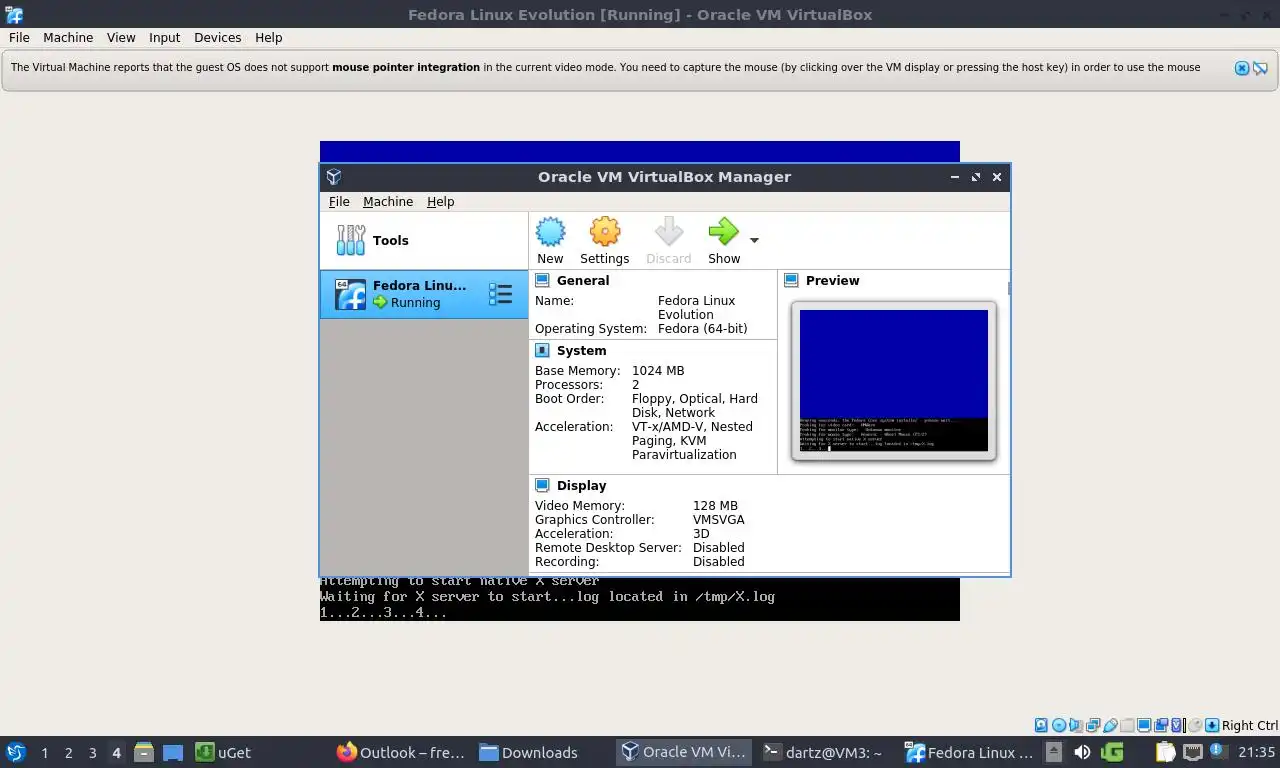Viewport: 1280px width, 768px height.
Task: Click the VM preview thumbnail
Action: (x=893, y=381)
